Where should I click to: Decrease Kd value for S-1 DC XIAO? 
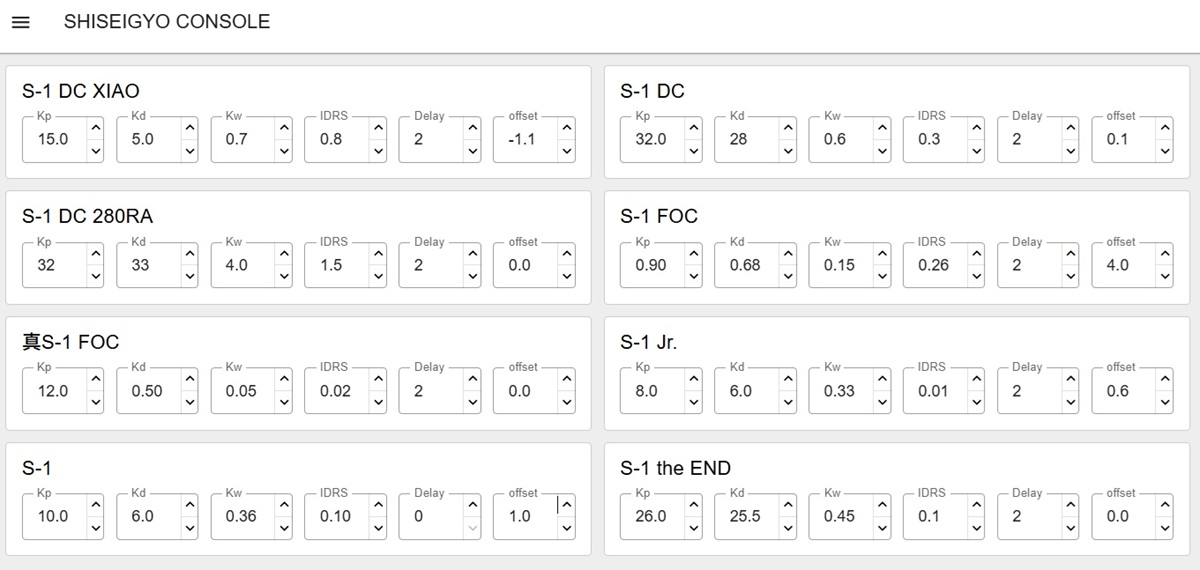point(189,151)
